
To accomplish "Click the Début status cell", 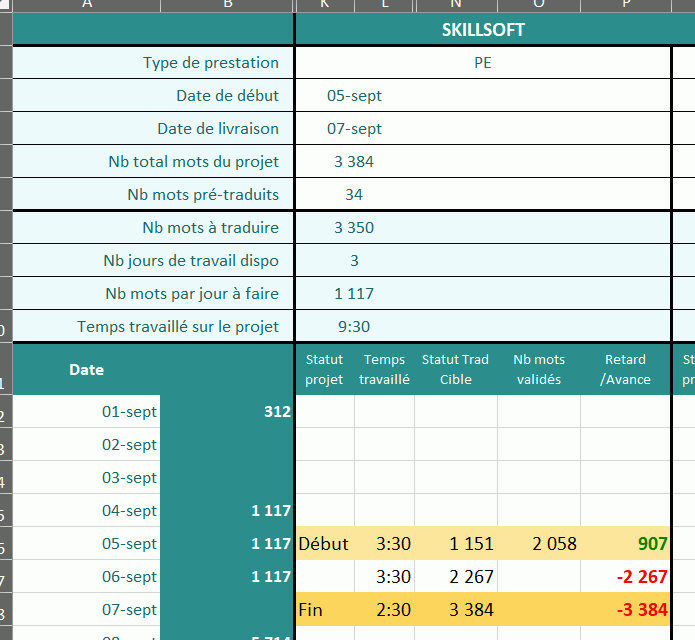I will [325, 543].
